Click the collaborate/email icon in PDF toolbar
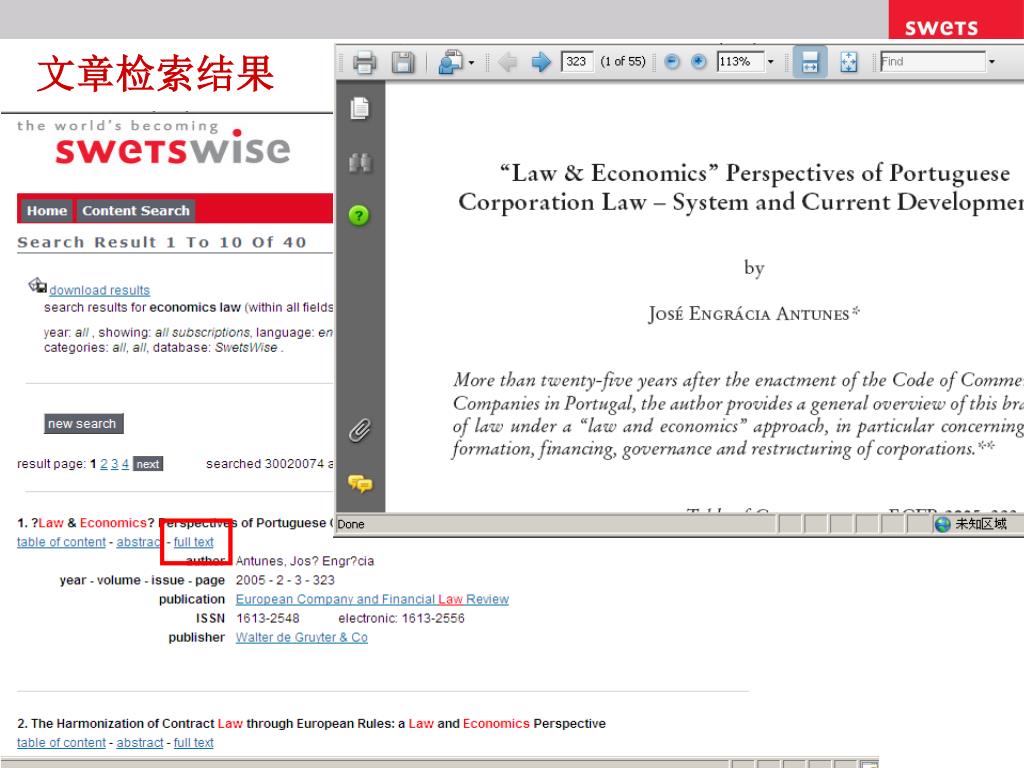 pyautogui.click(x=450, y=63)
